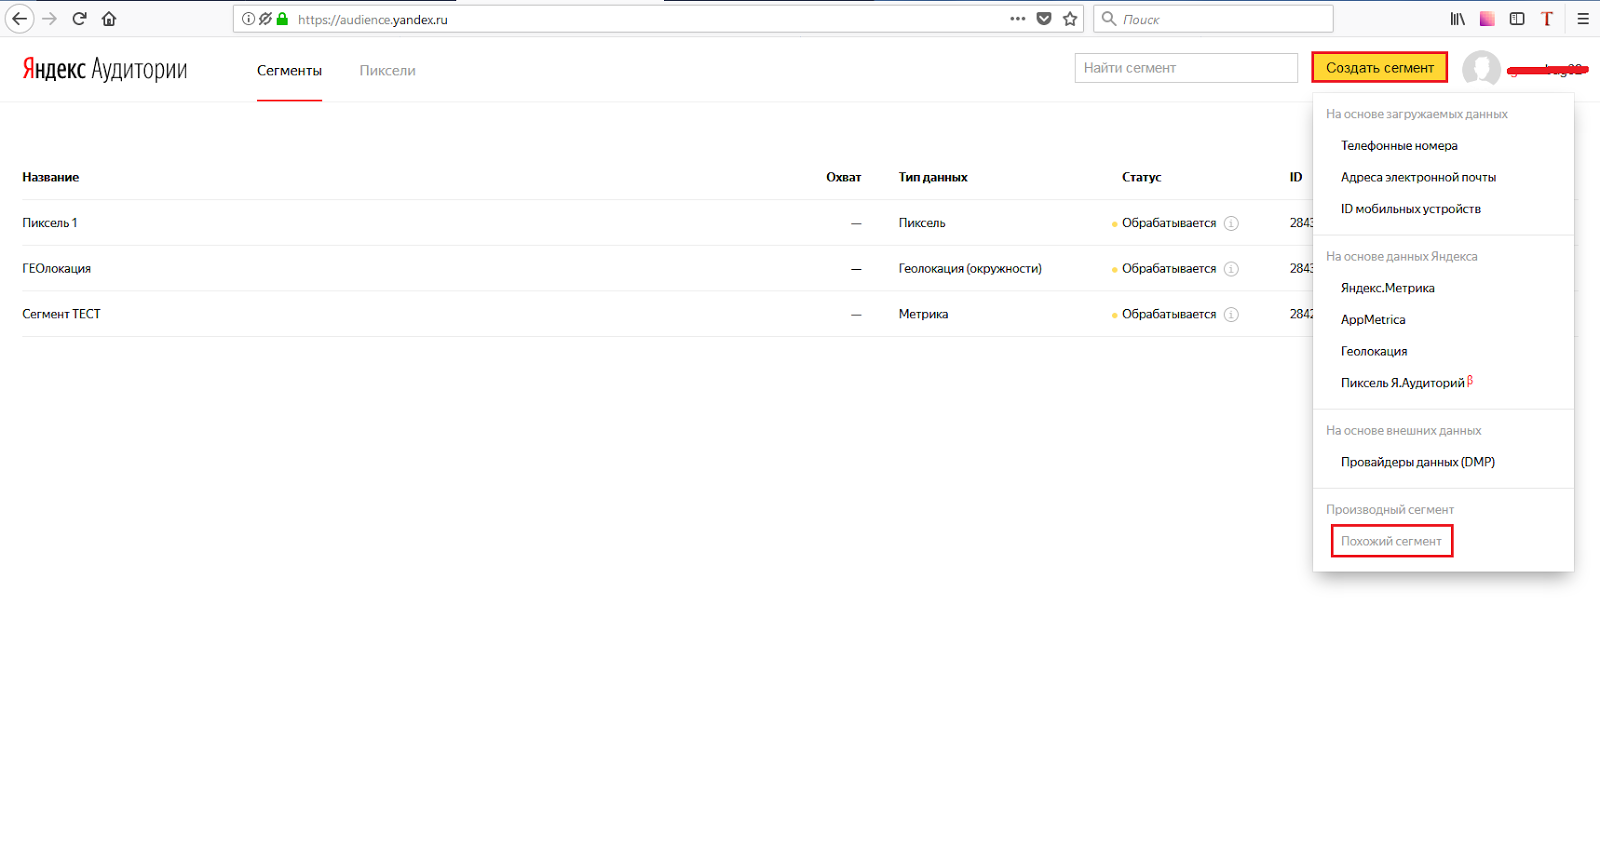Click the Яндекс Аудитории logo
This screenshot has height=848, width=1600.
(105, 69)
